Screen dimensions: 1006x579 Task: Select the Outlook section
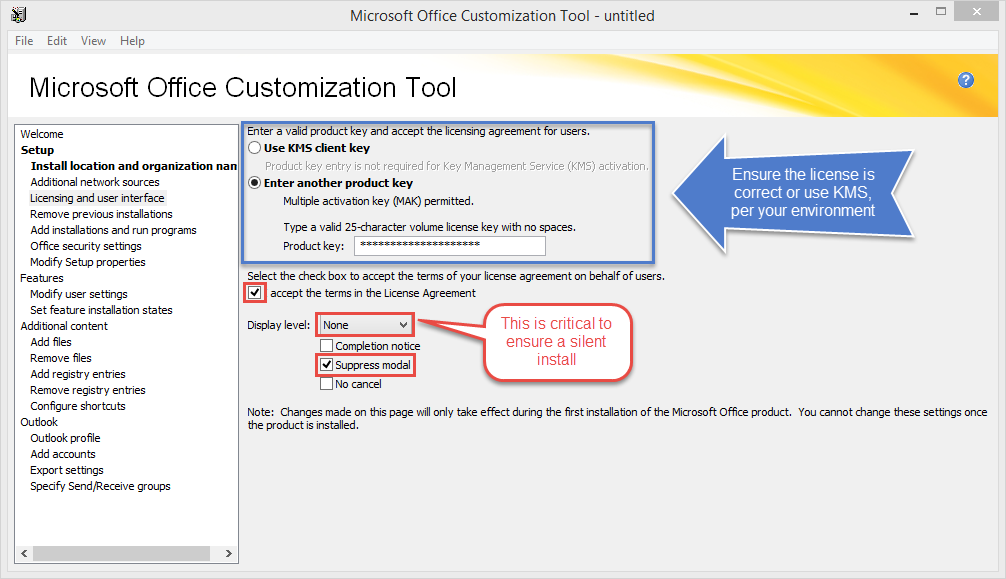39,422
